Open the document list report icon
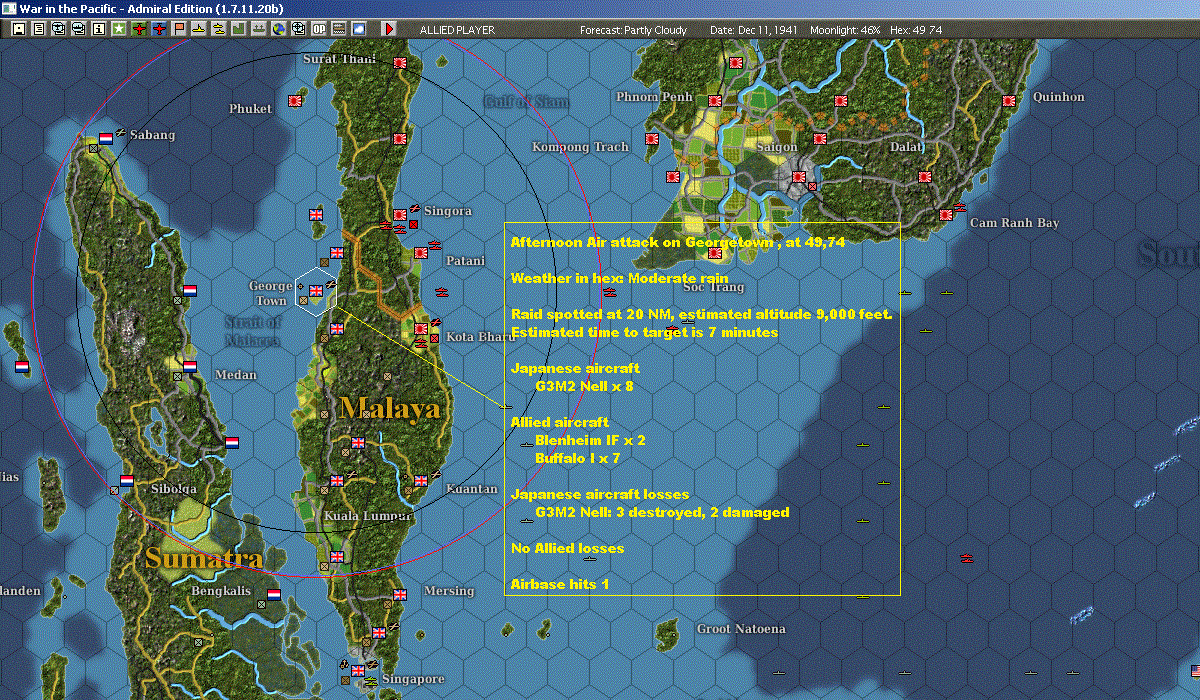Viewport: 1200px width, 700px height. coord(38,29)
